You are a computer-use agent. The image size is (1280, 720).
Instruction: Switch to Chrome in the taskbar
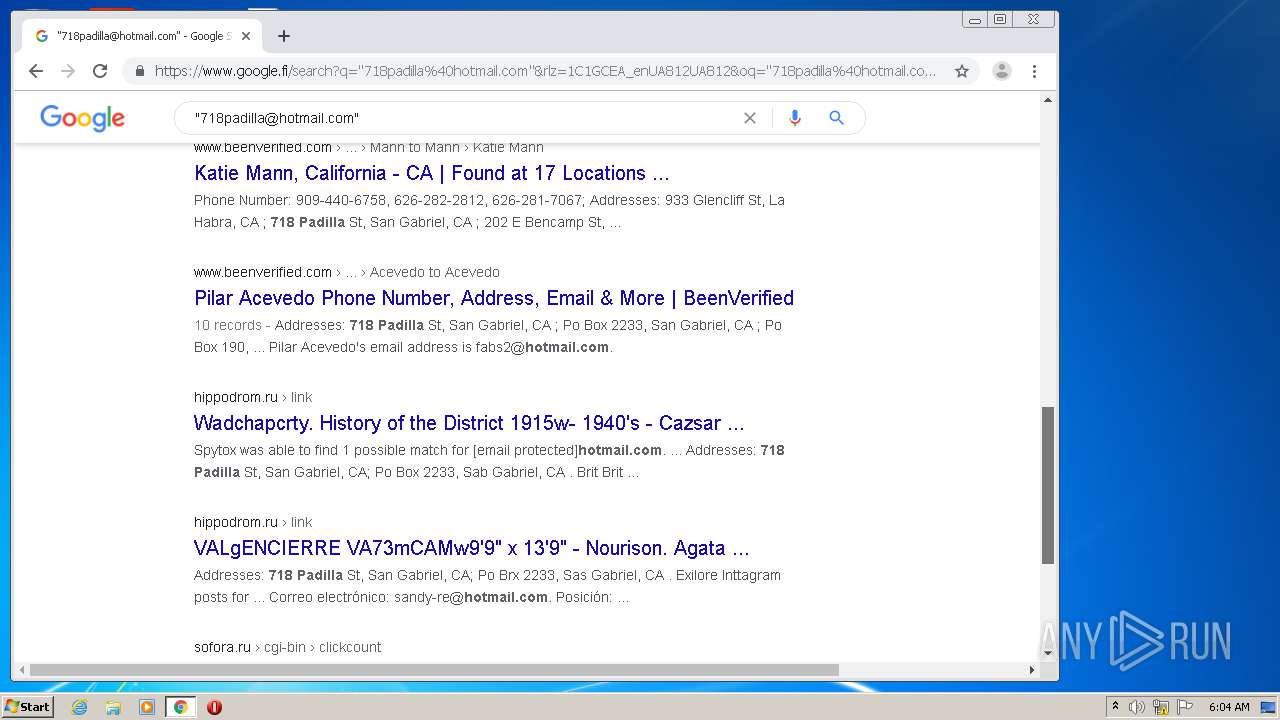pyautogui.click(x=181, y=707)
